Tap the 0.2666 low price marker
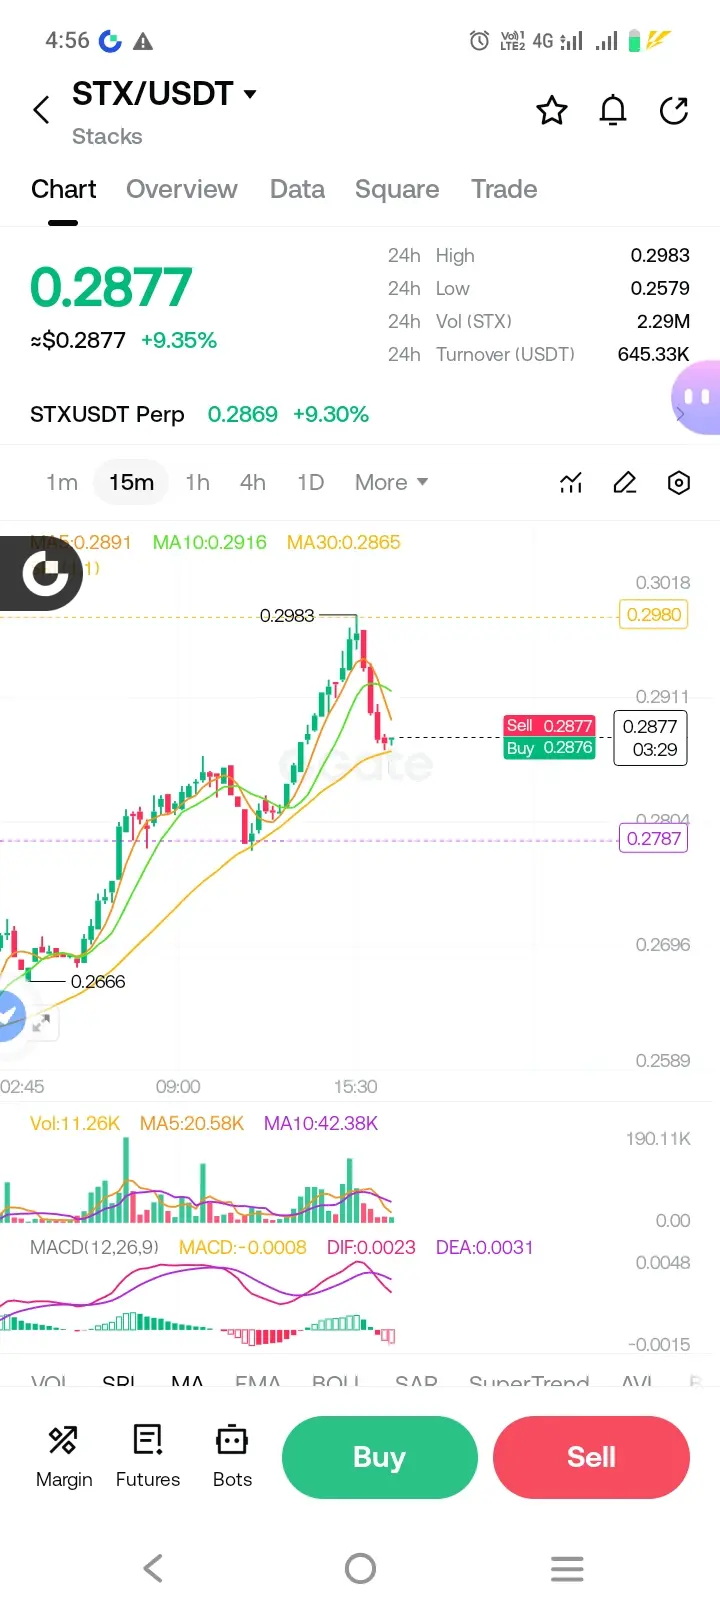This screenshot has height=1608, width=720. [98, 981]
